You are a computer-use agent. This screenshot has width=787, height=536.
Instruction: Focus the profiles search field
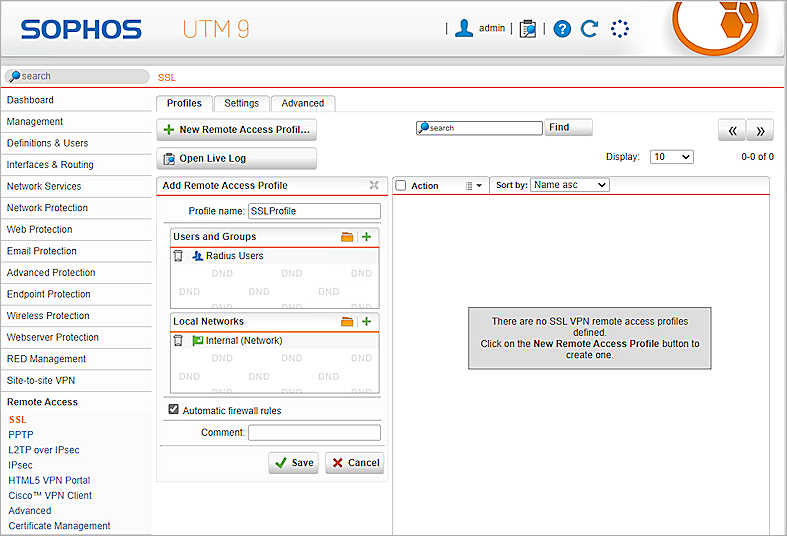click(x=479, y=128)
